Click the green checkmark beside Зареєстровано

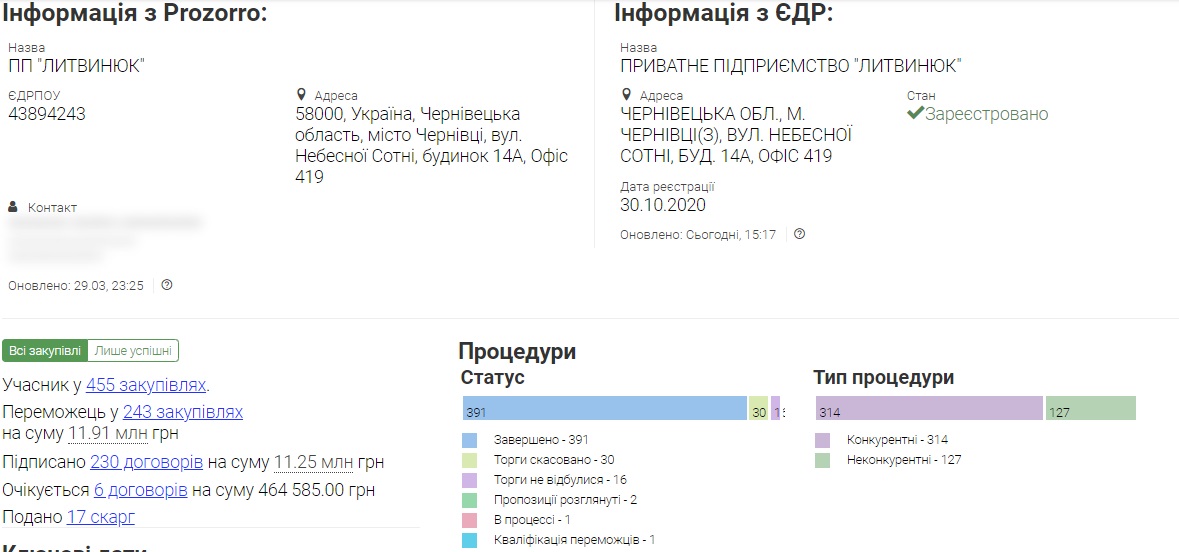(914, 114)
